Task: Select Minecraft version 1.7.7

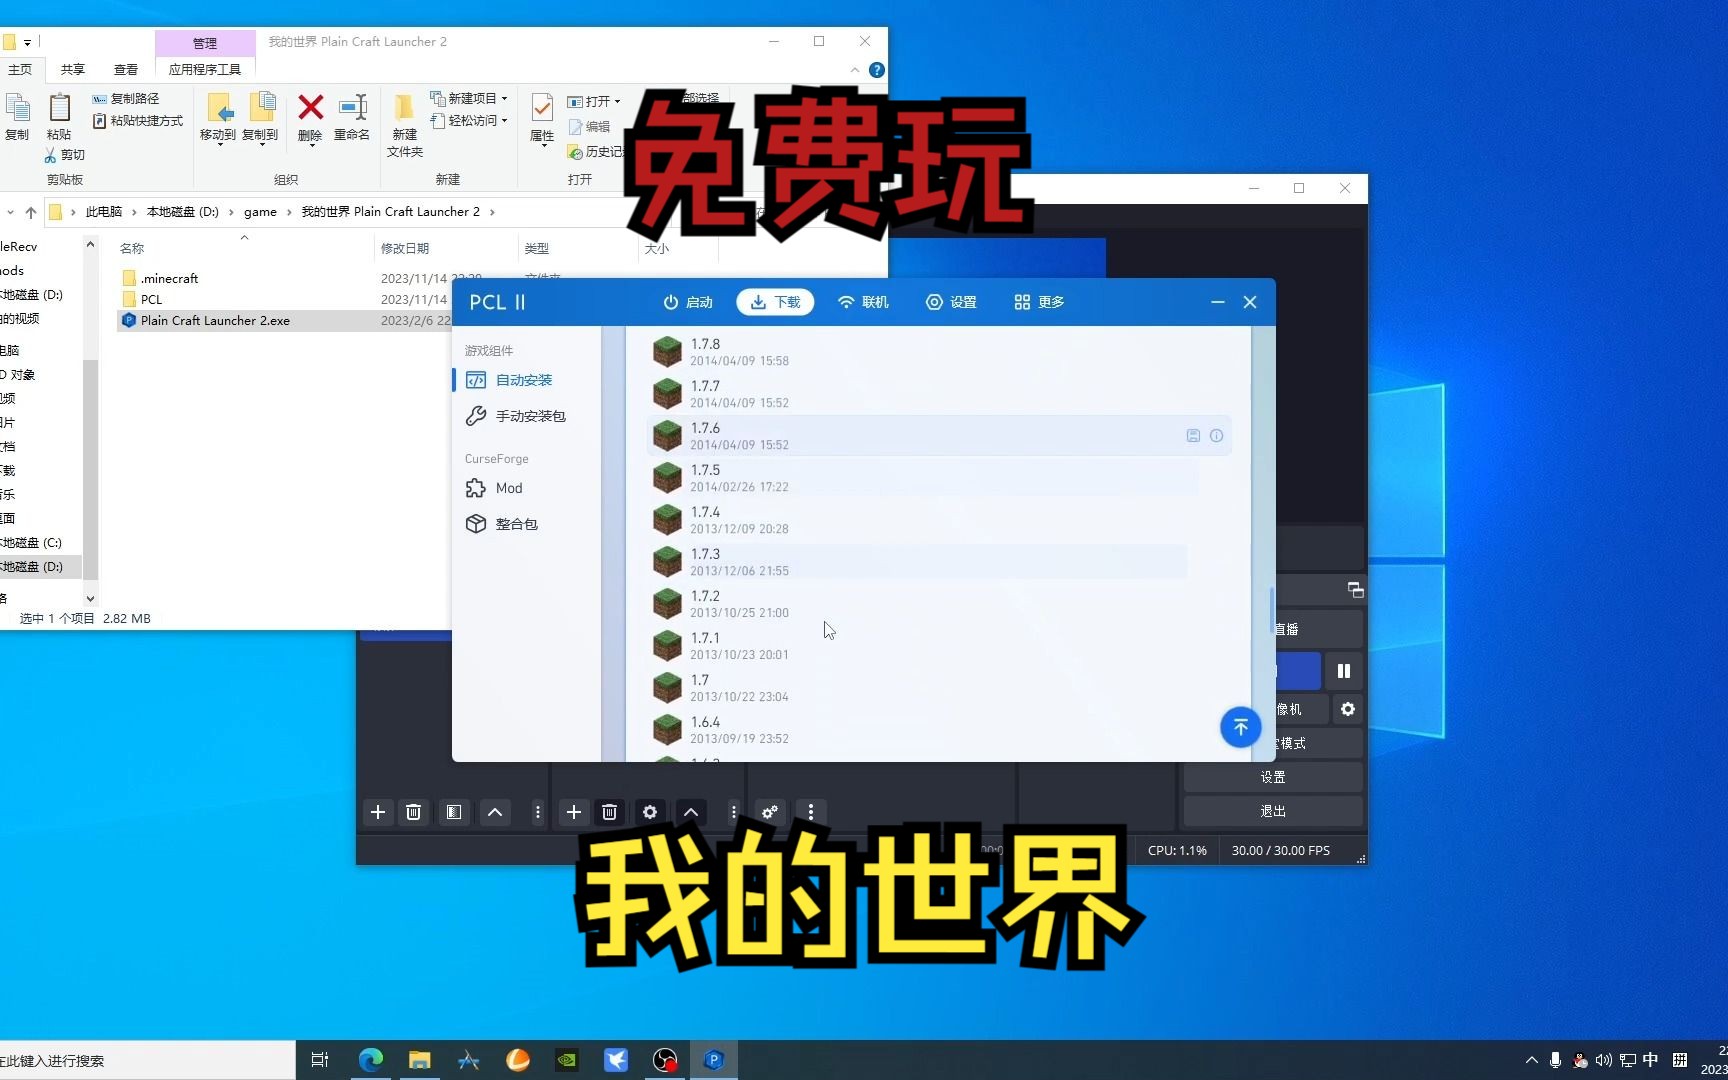Action: pyautogui.click(x=939, y=394)
